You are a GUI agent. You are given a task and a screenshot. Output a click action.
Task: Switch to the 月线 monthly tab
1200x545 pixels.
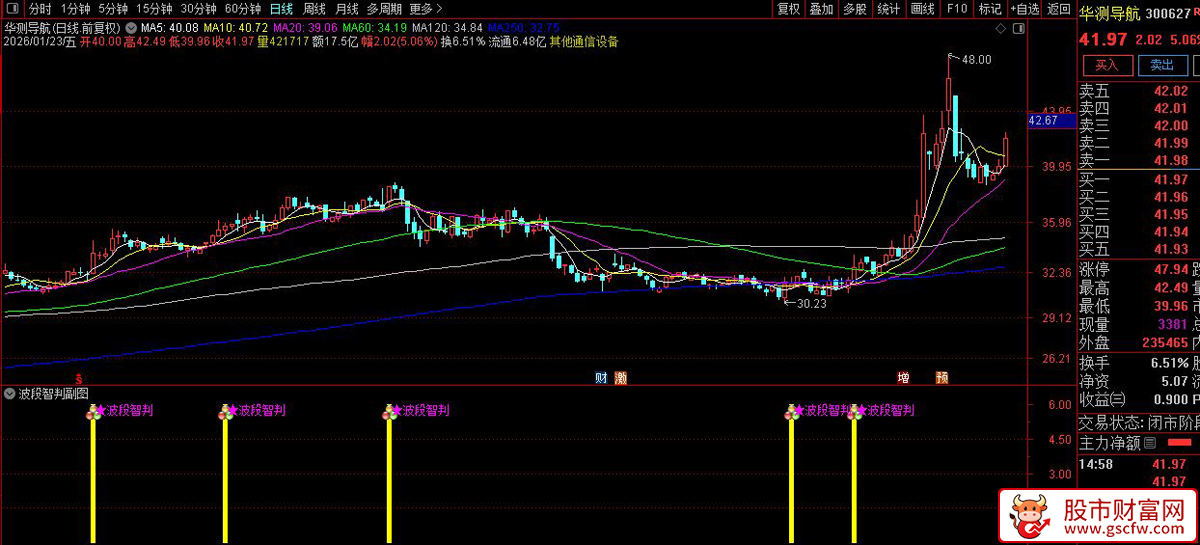[346, 9]
